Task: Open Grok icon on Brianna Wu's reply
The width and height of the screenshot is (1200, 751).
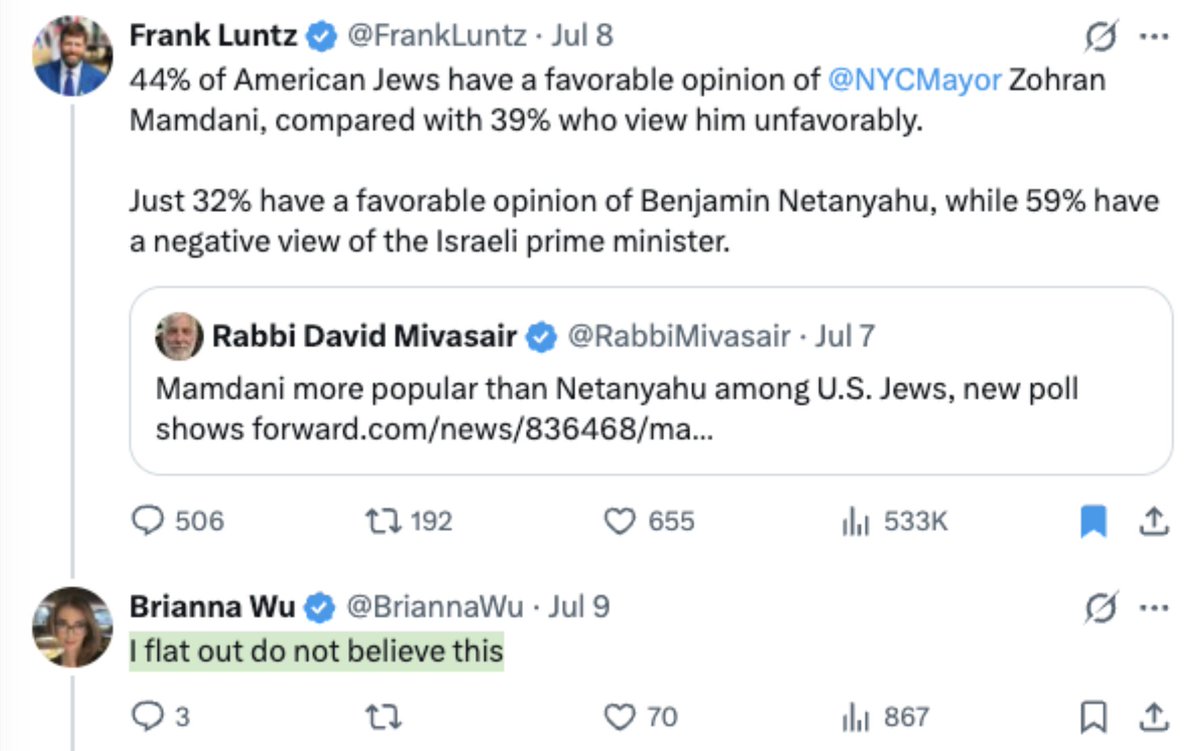Action: 1101,607
